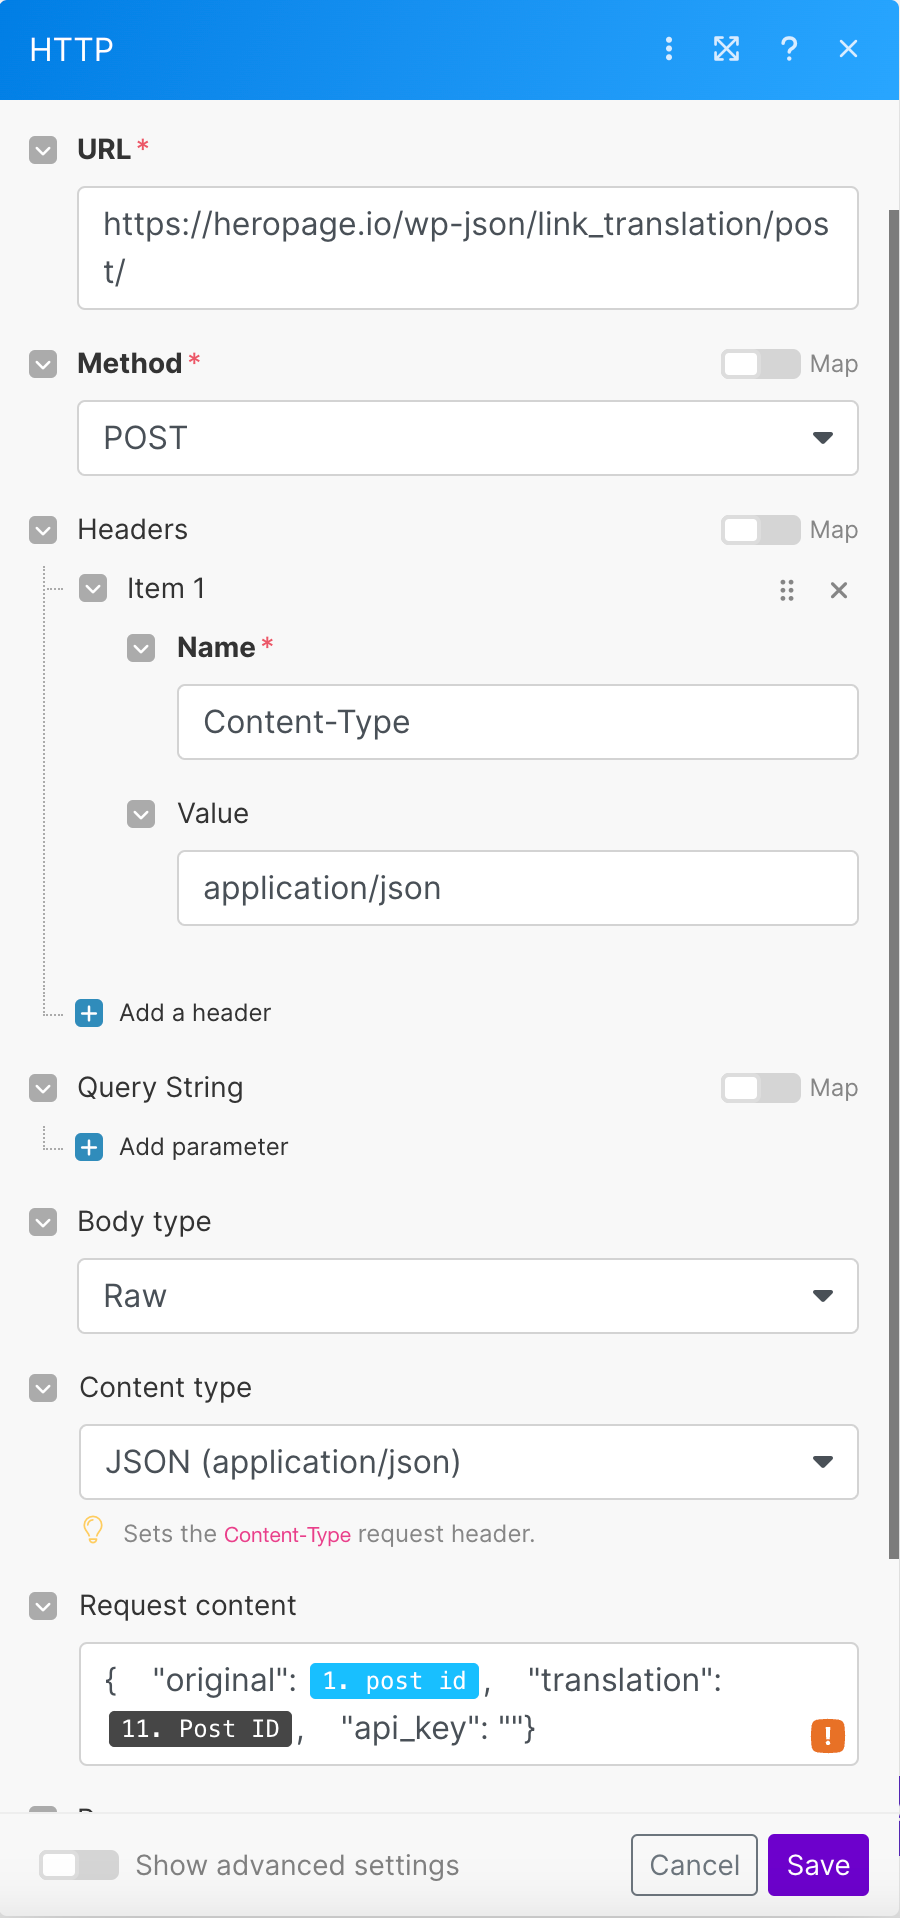Click the orange warning icon in Request content
900x1918 pixels.
click(x=828, y=1736)
